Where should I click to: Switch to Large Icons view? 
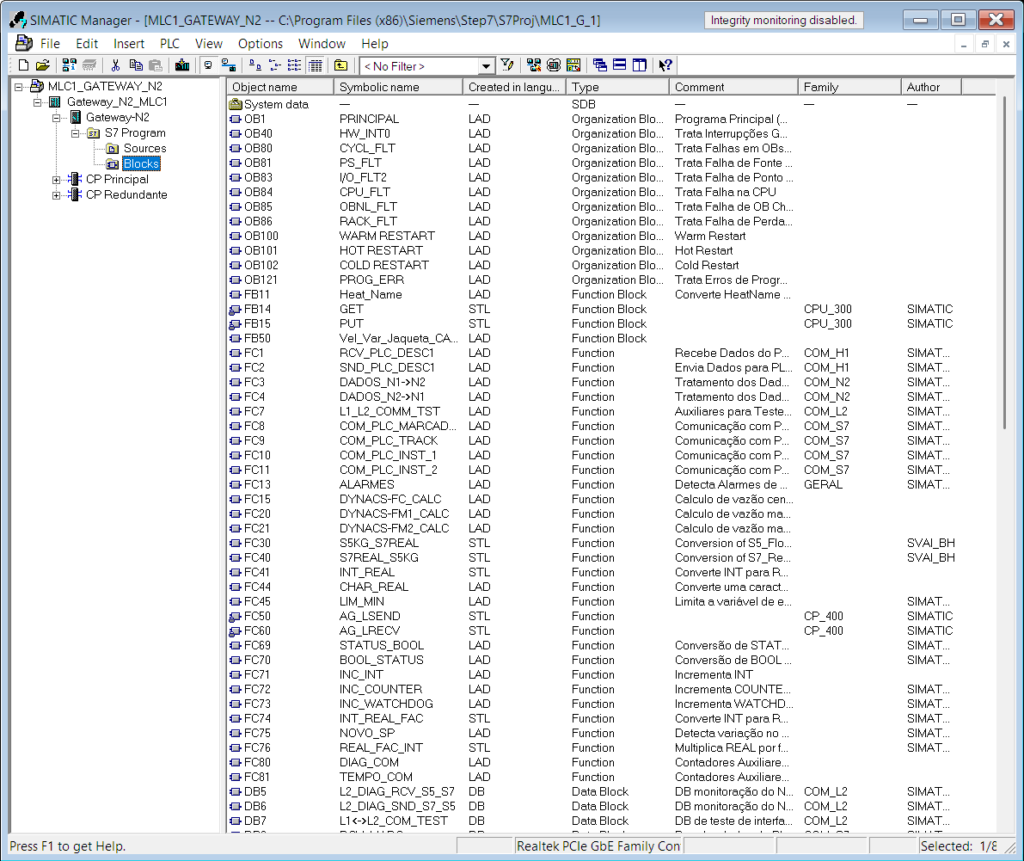pyautogui.click(x=255, y=65)
